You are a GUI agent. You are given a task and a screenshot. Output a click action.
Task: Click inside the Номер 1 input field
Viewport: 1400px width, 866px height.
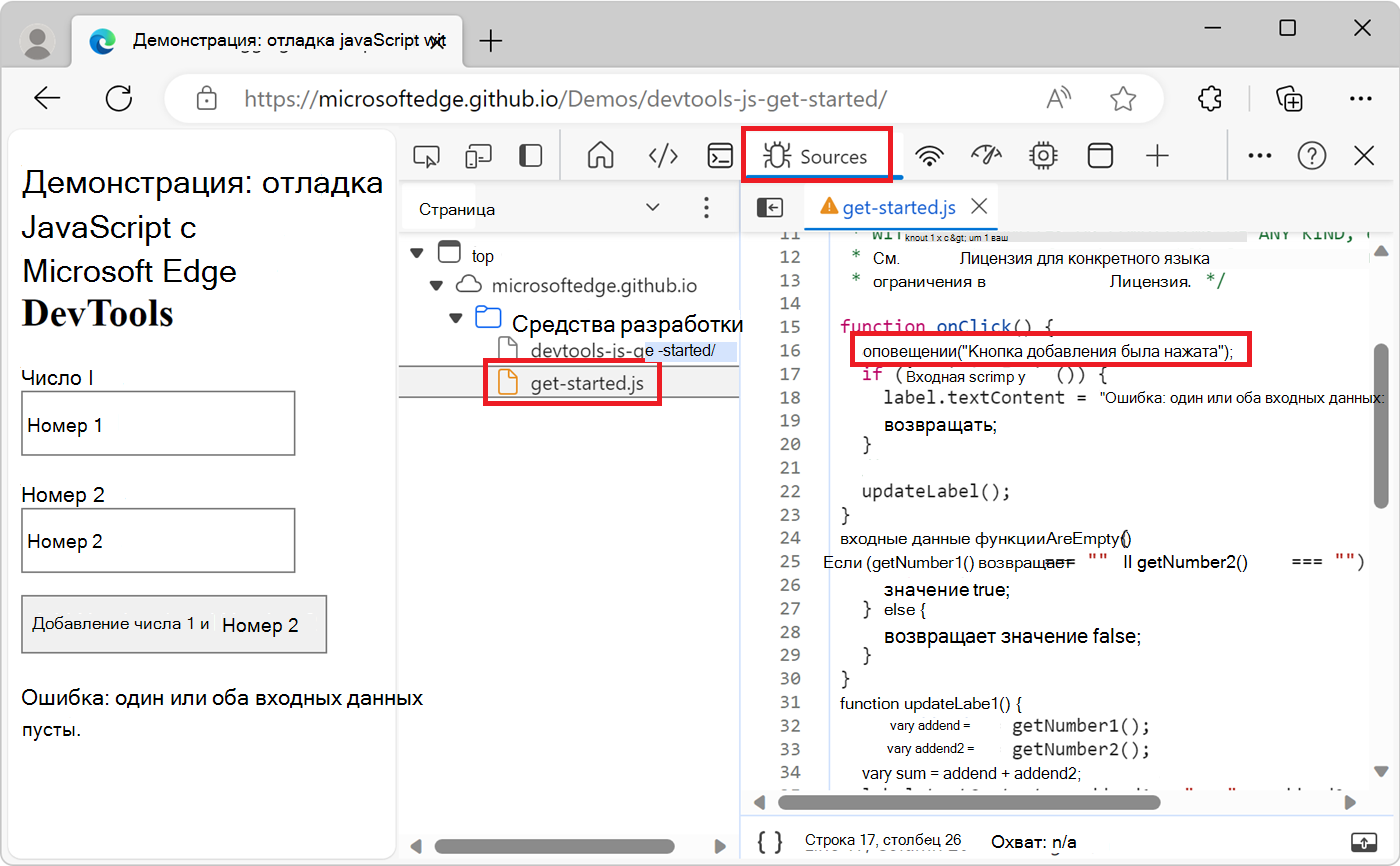pos(158,423)
